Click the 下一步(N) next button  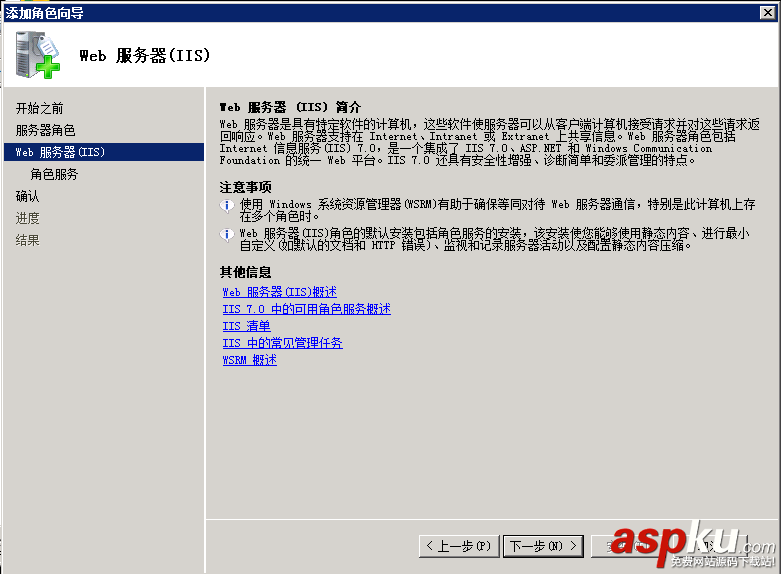click(x=543, y=546)
